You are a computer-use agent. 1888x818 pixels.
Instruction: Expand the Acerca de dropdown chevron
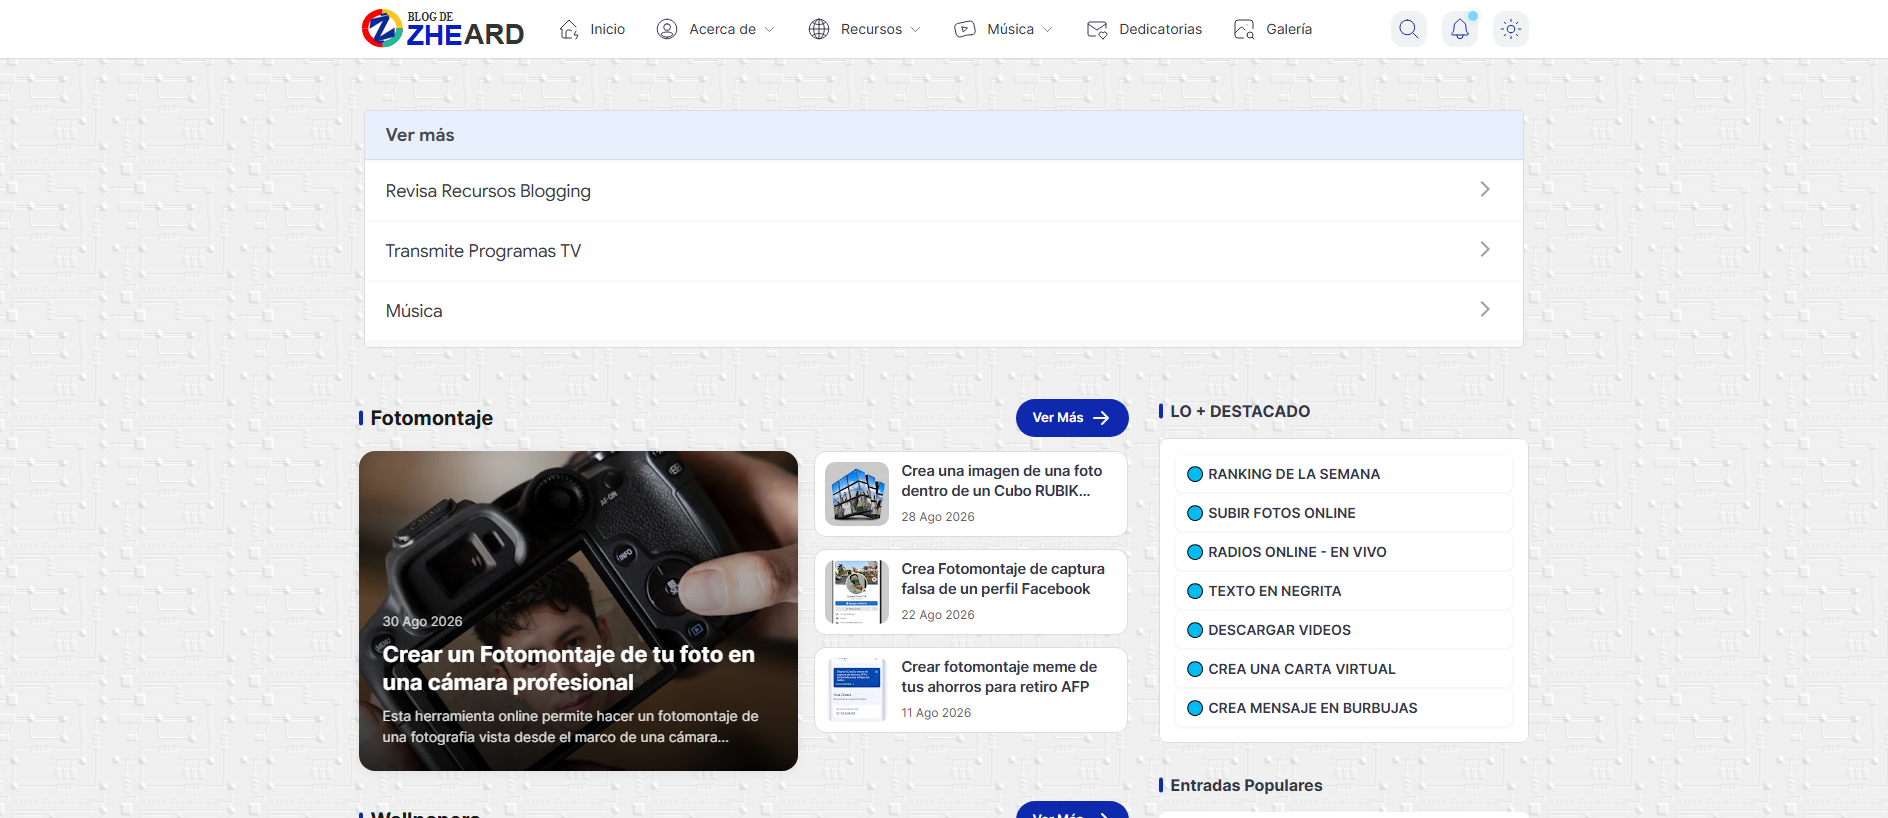[x=770, y=30]
